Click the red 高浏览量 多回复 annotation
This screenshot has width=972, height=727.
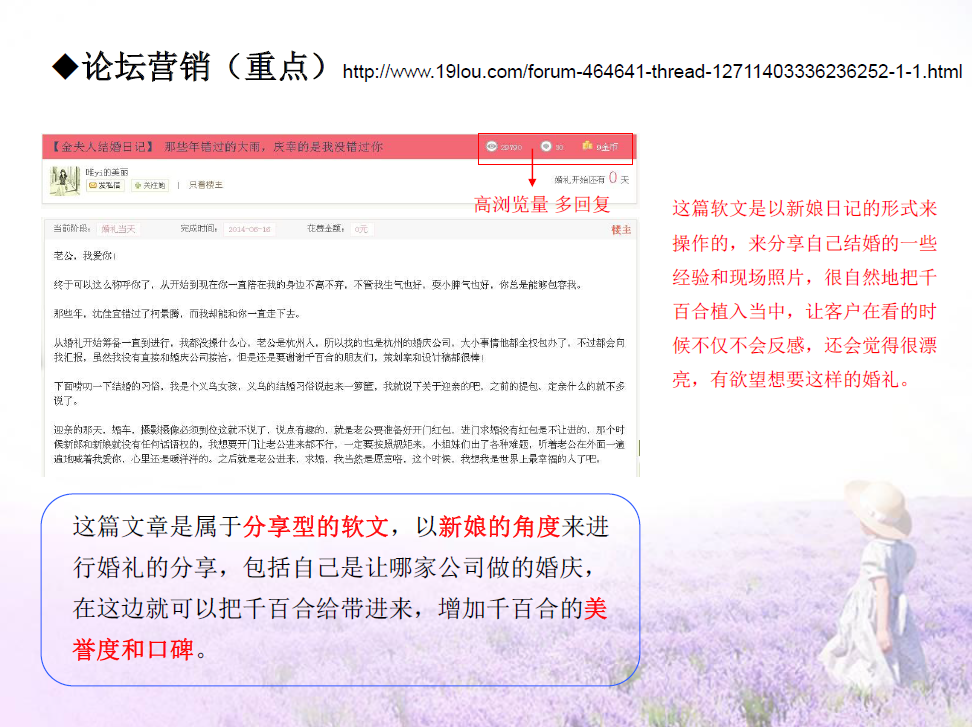[541, 205]
